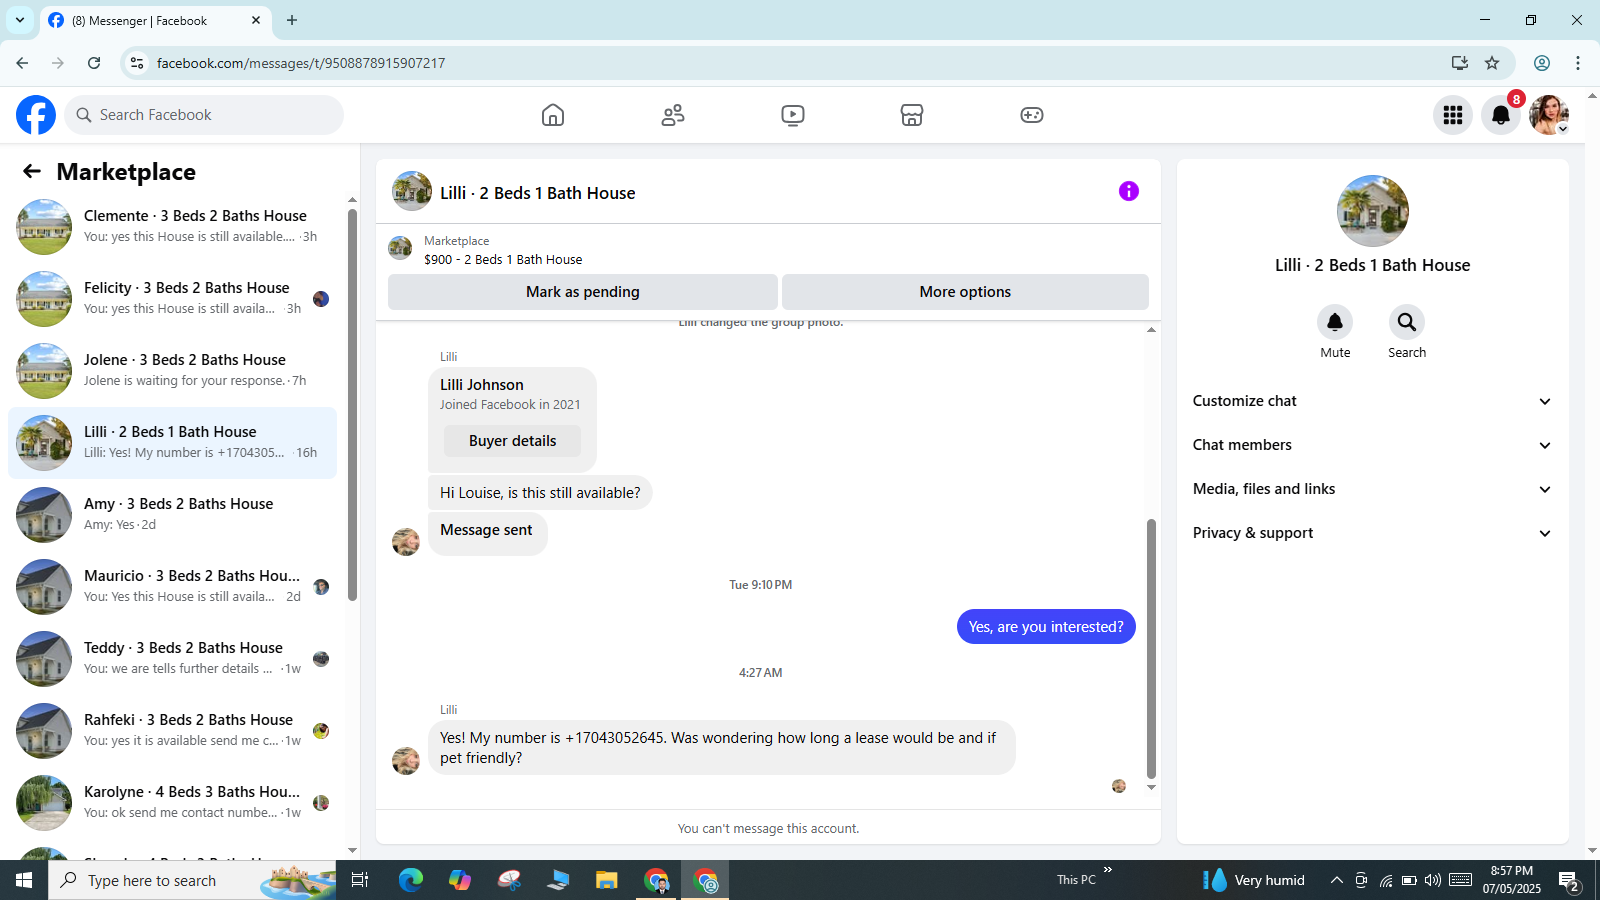Click the Very humid weather widget
This screenshot has width=1600, height=900.
click(1255, 880)
